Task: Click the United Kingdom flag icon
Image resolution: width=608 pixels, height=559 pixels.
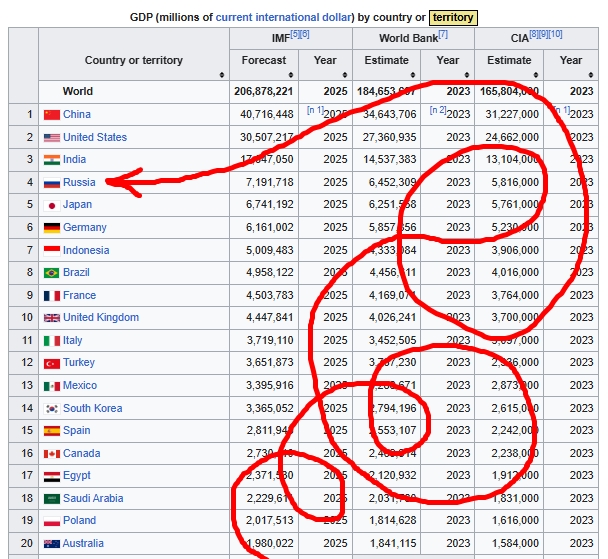Action: 52,318
